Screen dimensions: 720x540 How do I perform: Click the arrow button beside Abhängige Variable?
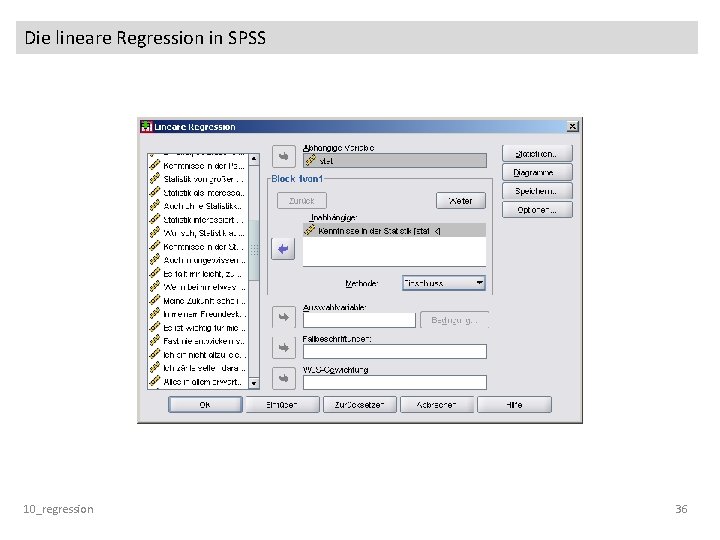click(283, 157)
